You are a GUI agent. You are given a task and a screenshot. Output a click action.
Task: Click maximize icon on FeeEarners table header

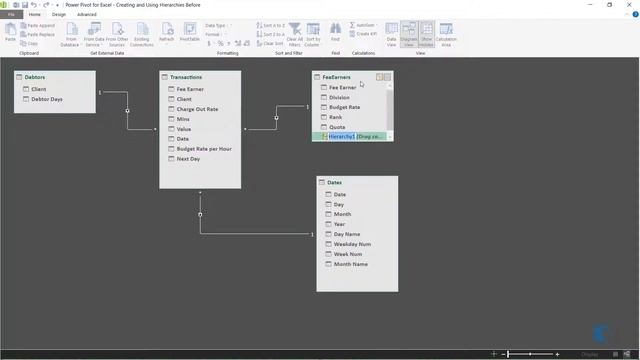pyautogui.click(x=387, y=77)
